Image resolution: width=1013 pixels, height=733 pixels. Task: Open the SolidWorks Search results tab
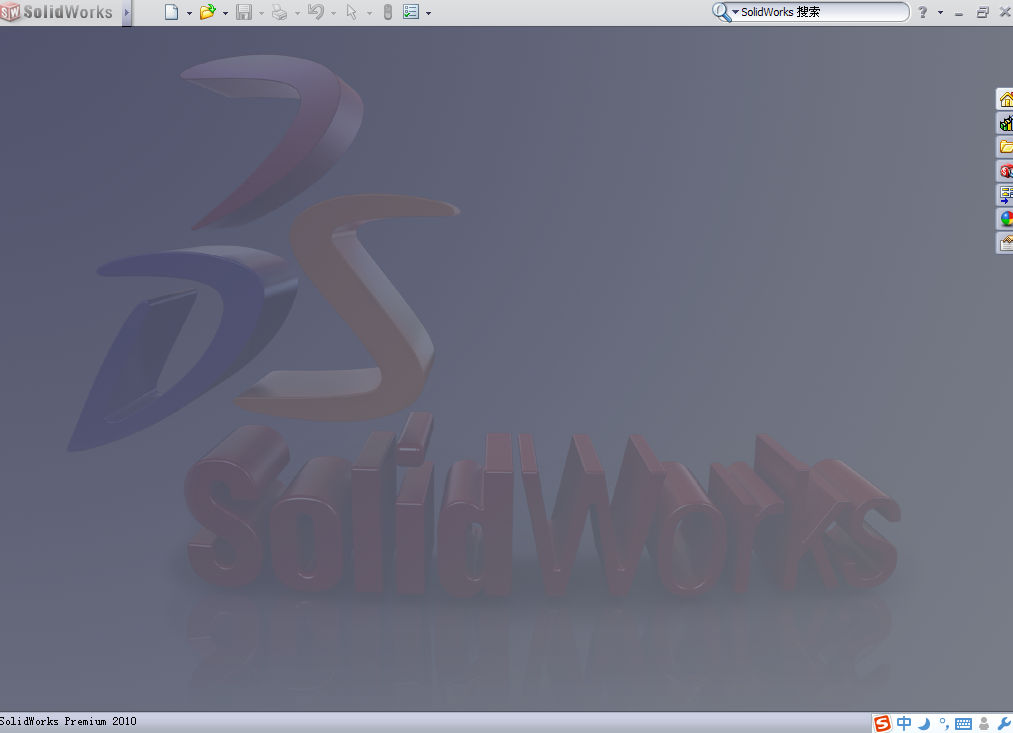click(x=1005, y=170)
